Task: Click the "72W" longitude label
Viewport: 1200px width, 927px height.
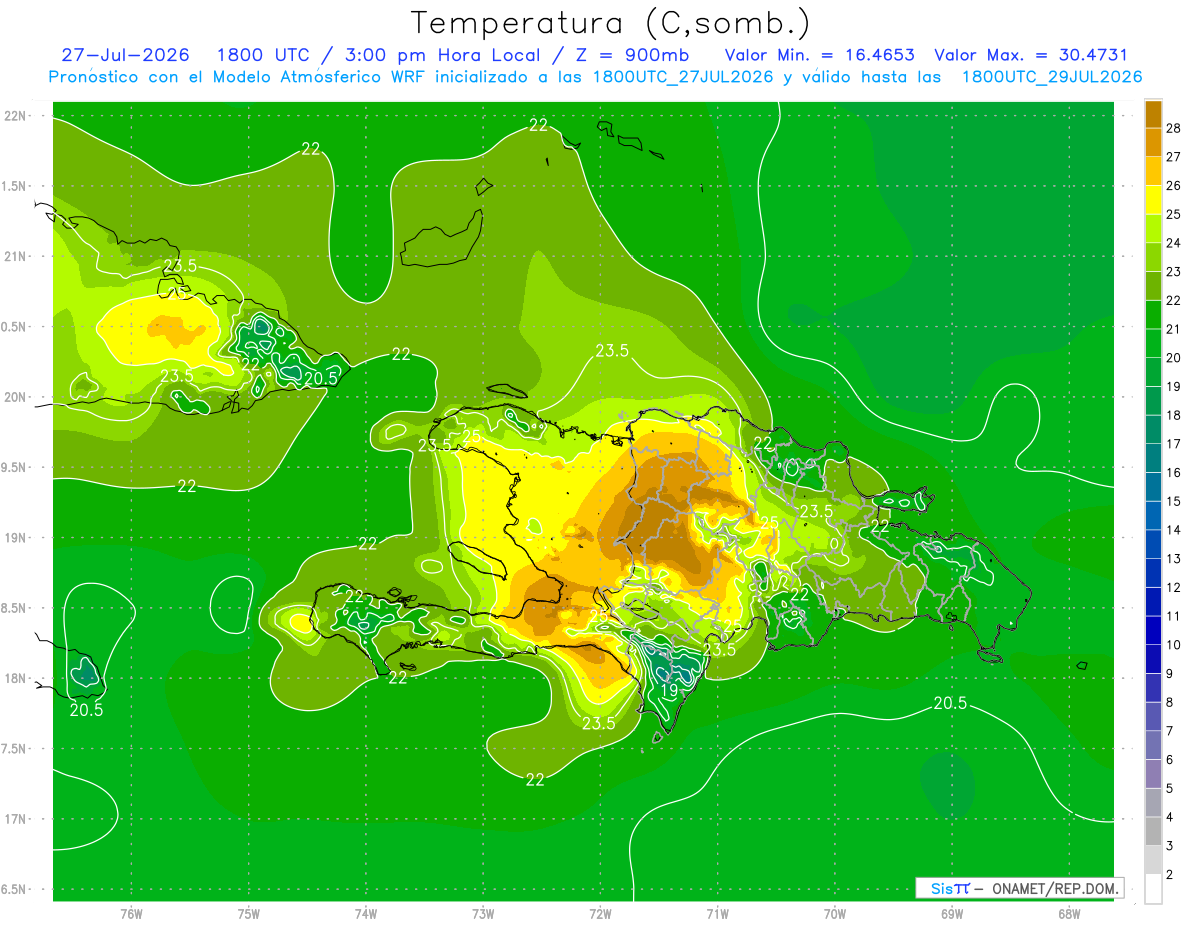Action: click(x=600, y=913)
